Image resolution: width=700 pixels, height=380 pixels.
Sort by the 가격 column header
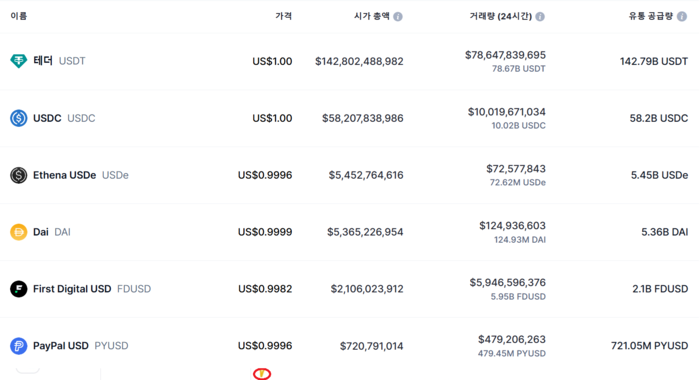pos(283,16)
